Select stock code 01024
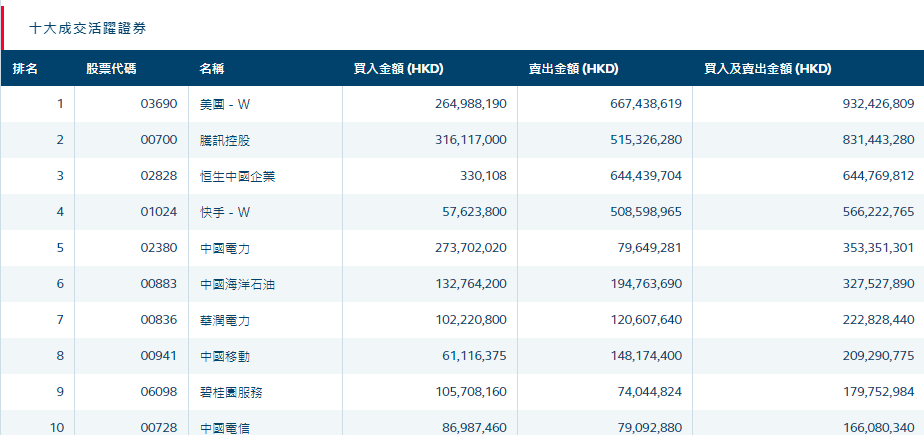This screenshot has height=435, width=924. tap(159, 212)
